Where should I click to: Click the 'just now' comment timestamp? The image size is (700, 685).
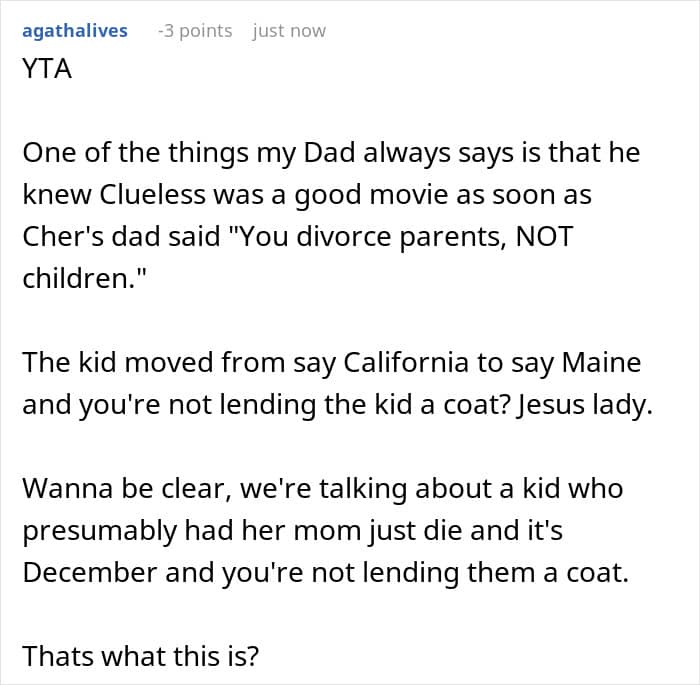(289, 31)
